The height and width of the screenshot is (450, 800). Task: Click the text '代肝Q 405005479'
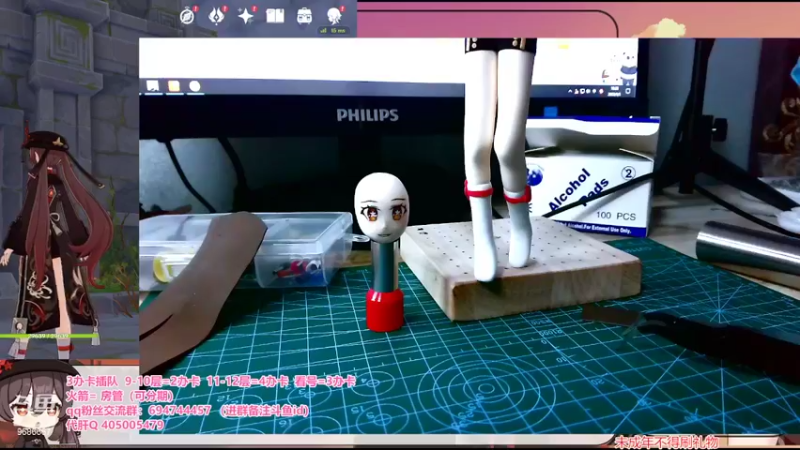(x=115, y=425)
